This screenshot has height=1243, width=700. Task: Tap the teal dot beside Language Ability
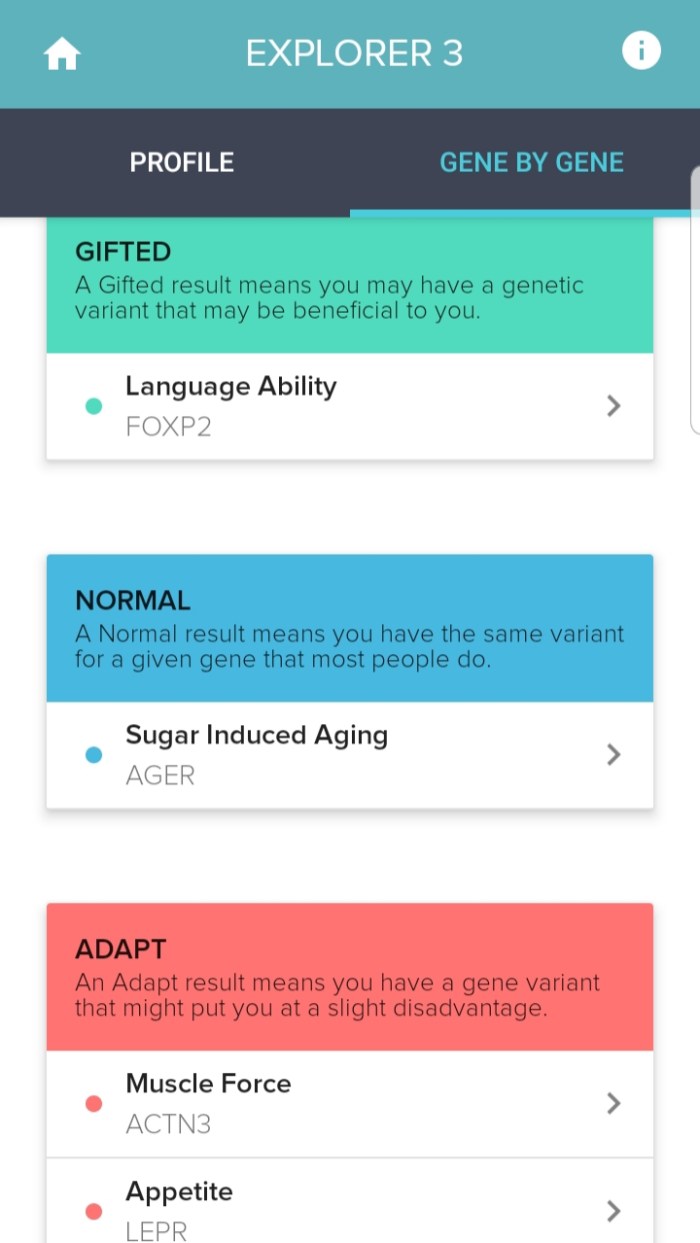pyautogui.click(x=94, y=406)
